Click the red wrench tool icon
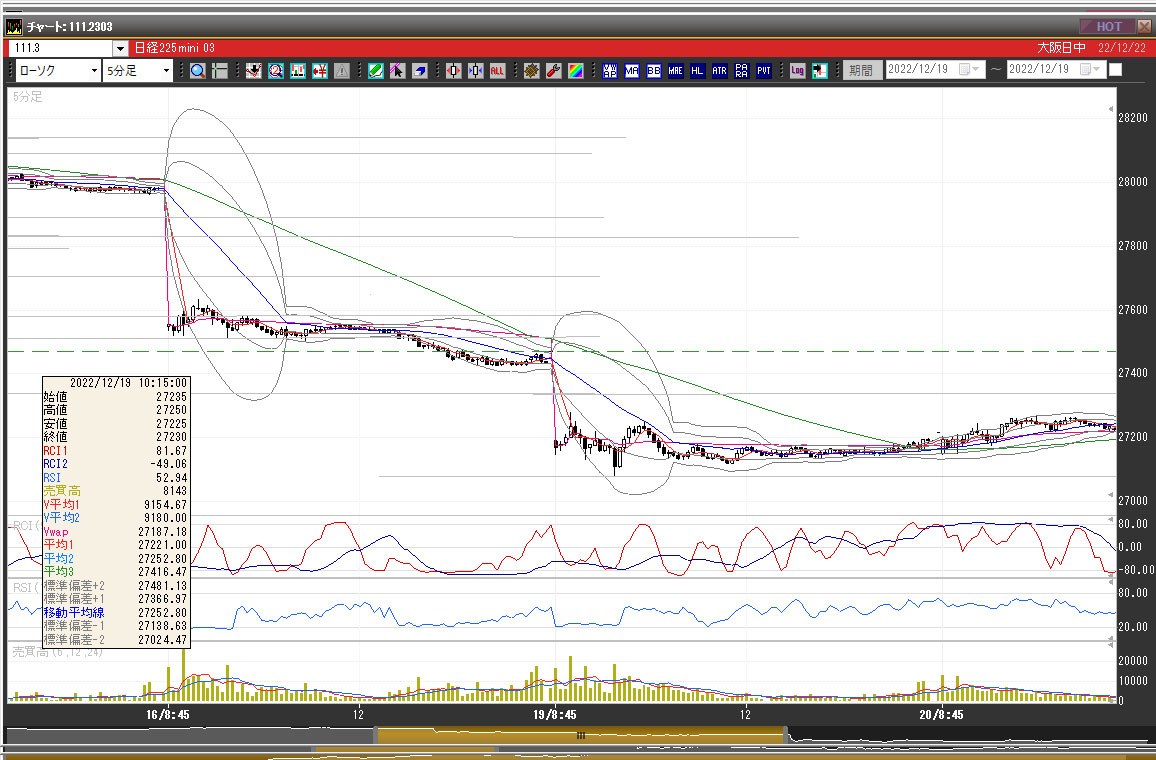This screenshot has width=1156, height=760. coord(554,71)
